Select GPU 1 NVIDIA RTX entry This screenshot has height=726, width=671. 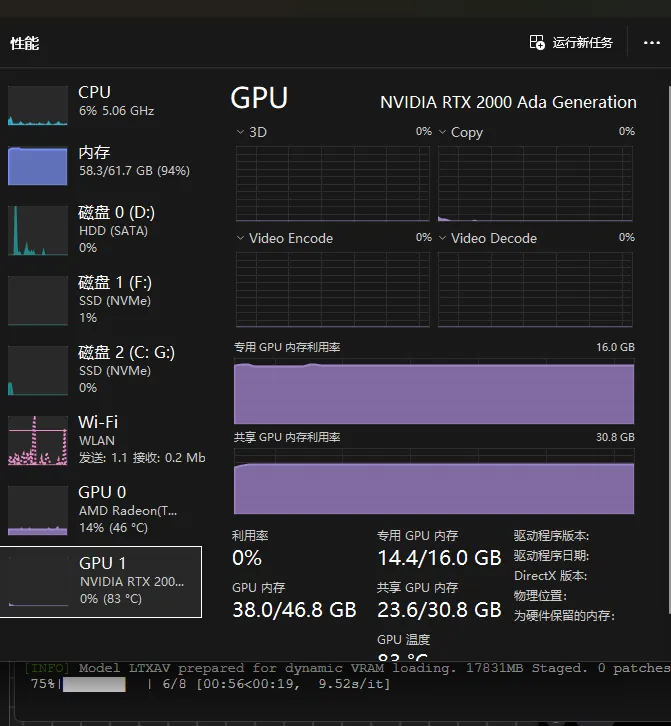tap(101, 582)
